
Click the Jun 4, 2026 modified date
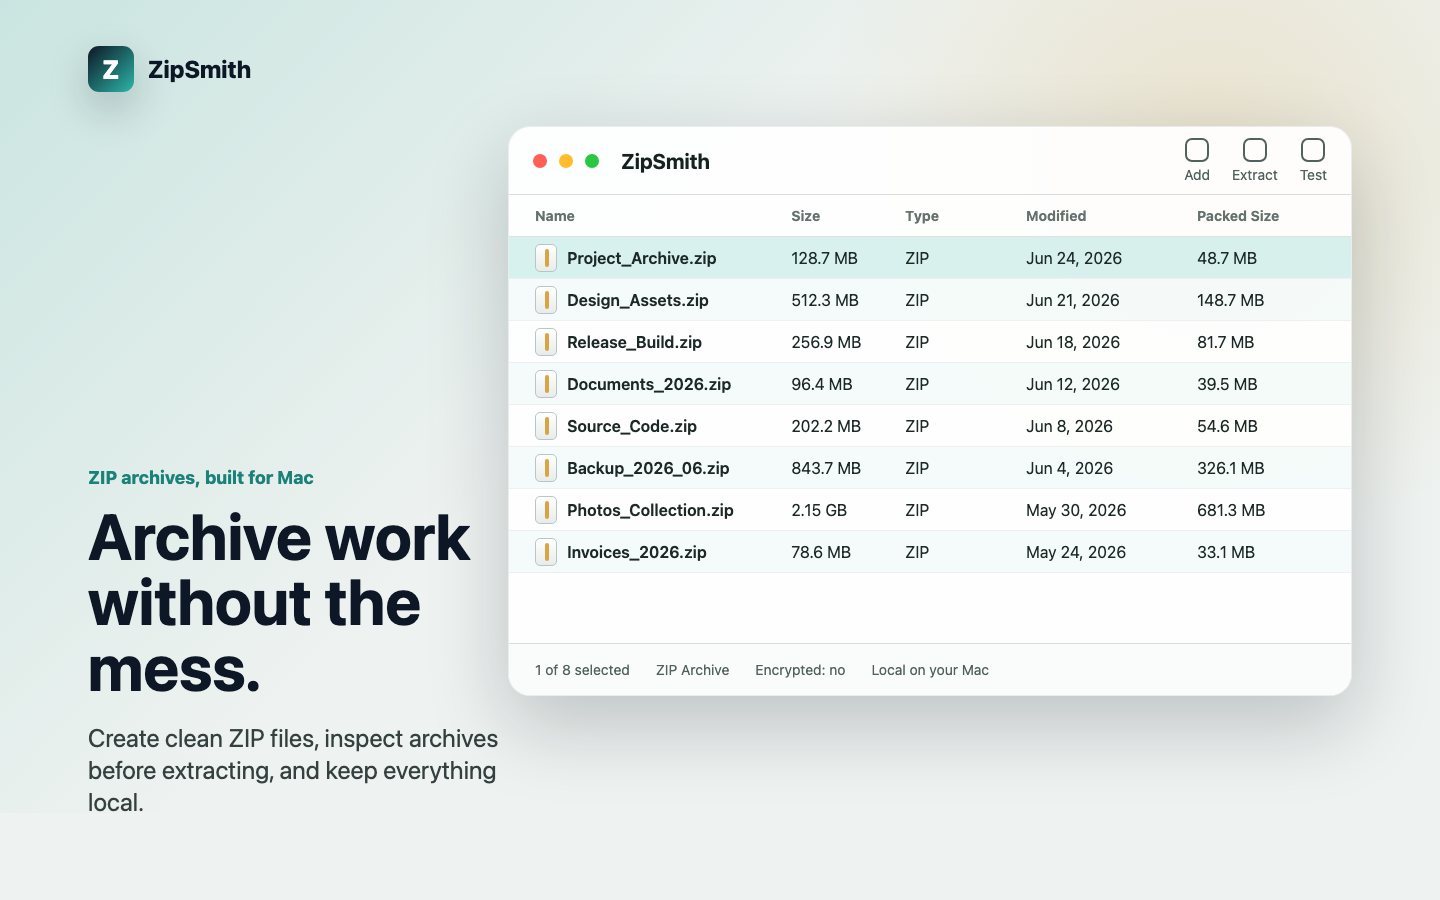1069,468
